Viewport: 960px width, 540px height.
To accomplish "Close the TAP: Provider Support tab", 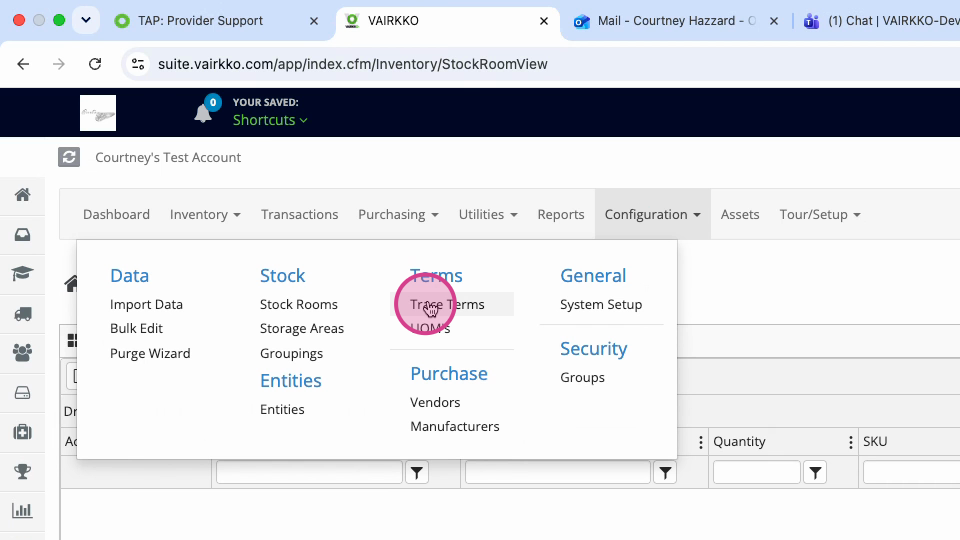I will point(314,21).
